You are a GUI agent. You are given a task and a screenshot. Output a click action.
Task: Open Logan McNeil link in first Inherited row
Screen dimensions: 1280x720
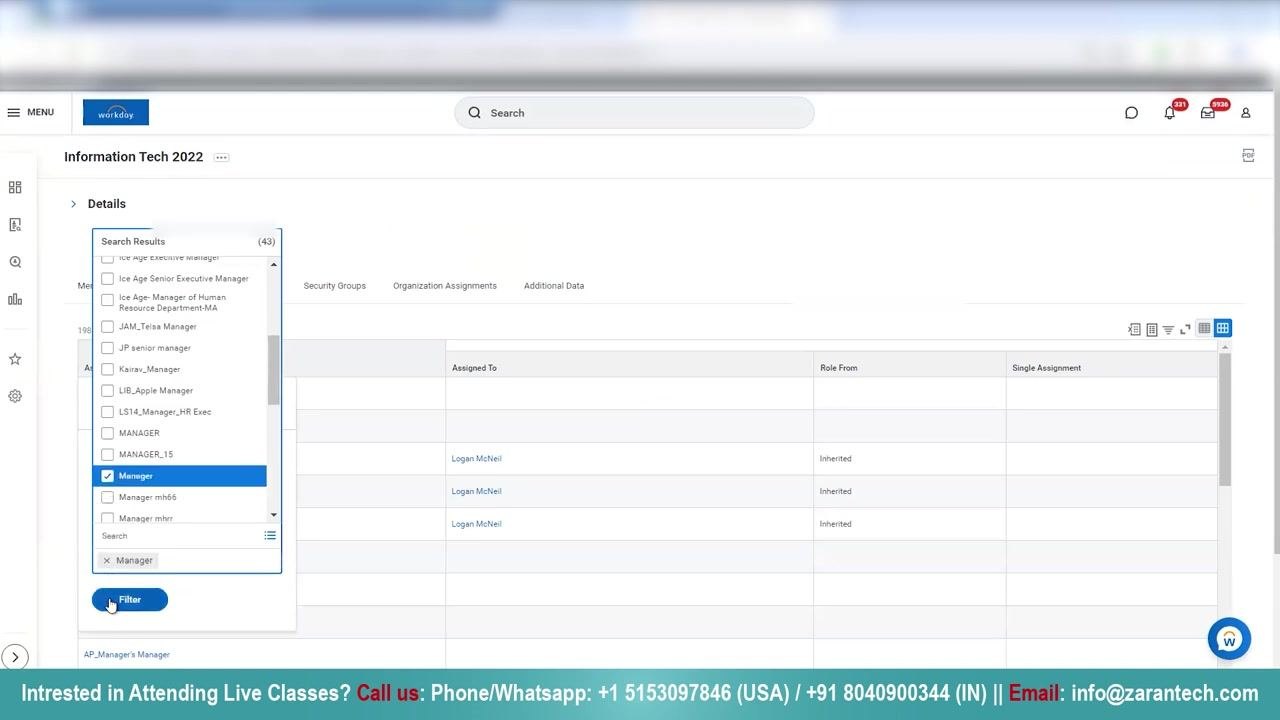(477, 459)
